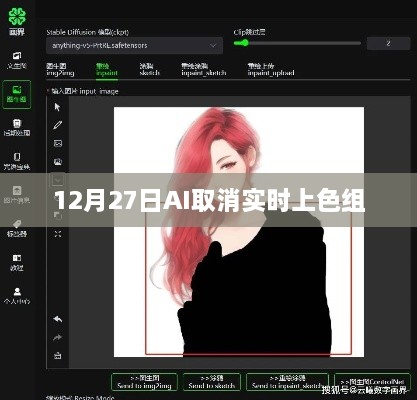417x400 pixels.
Task: Click the Send to inpaint_sketch button
Action: (x=287, y=382)
